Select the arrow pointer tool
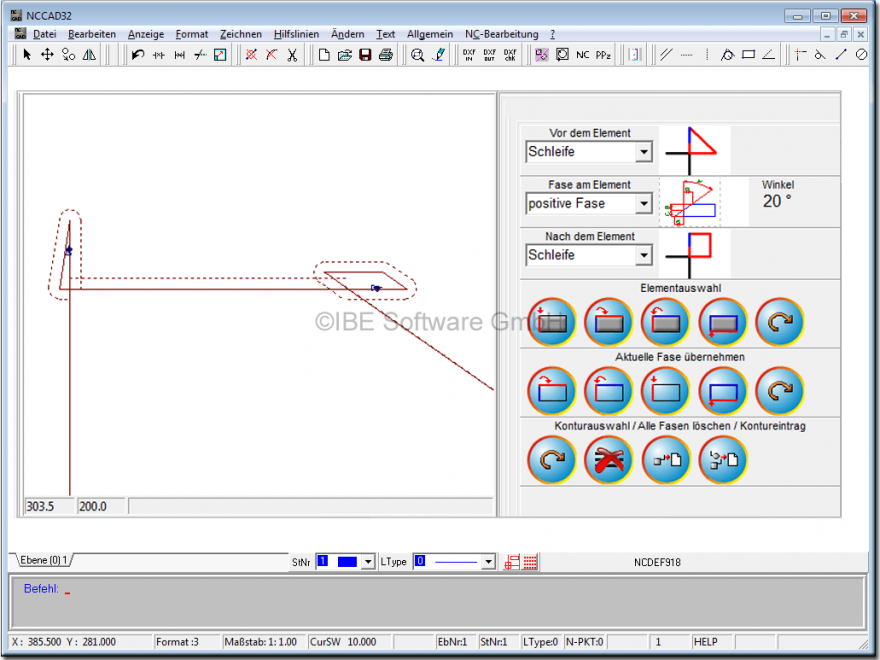Image resolution: width=880 pixels, height=660 pixels. click(x=27, y=55)
